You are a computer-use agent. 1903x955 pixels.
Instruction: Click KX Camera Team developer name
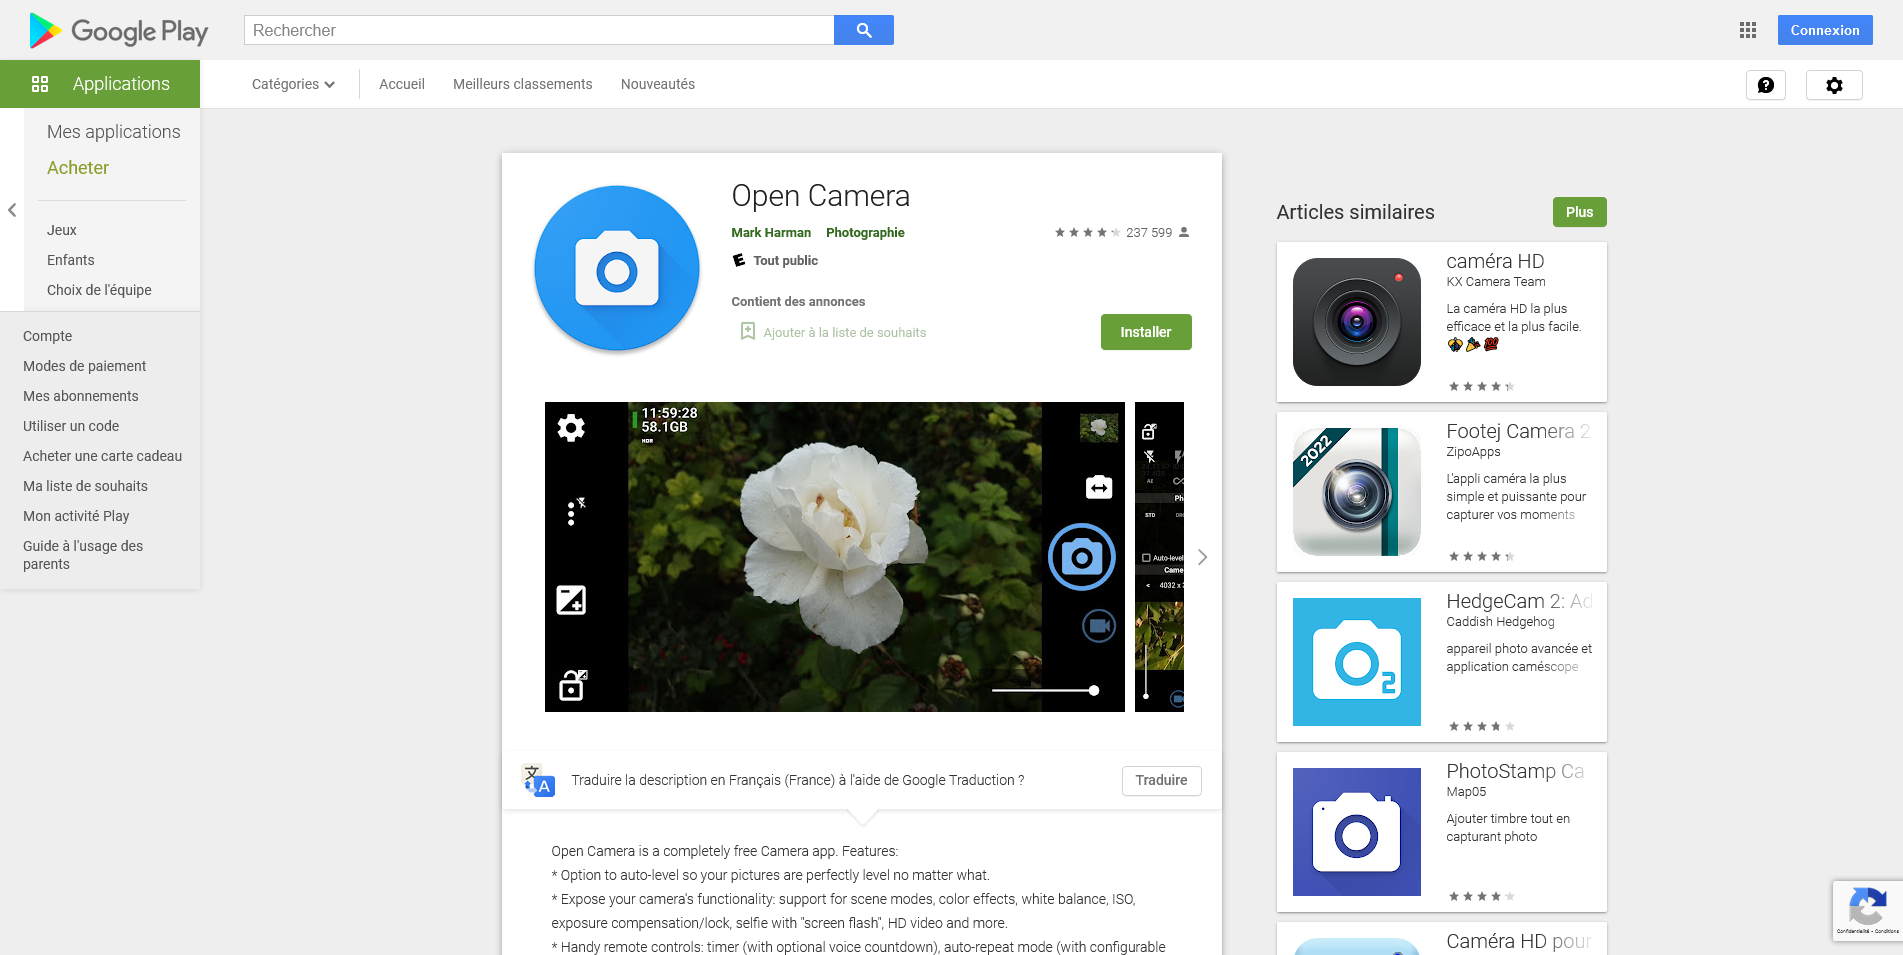(1496, 282)
